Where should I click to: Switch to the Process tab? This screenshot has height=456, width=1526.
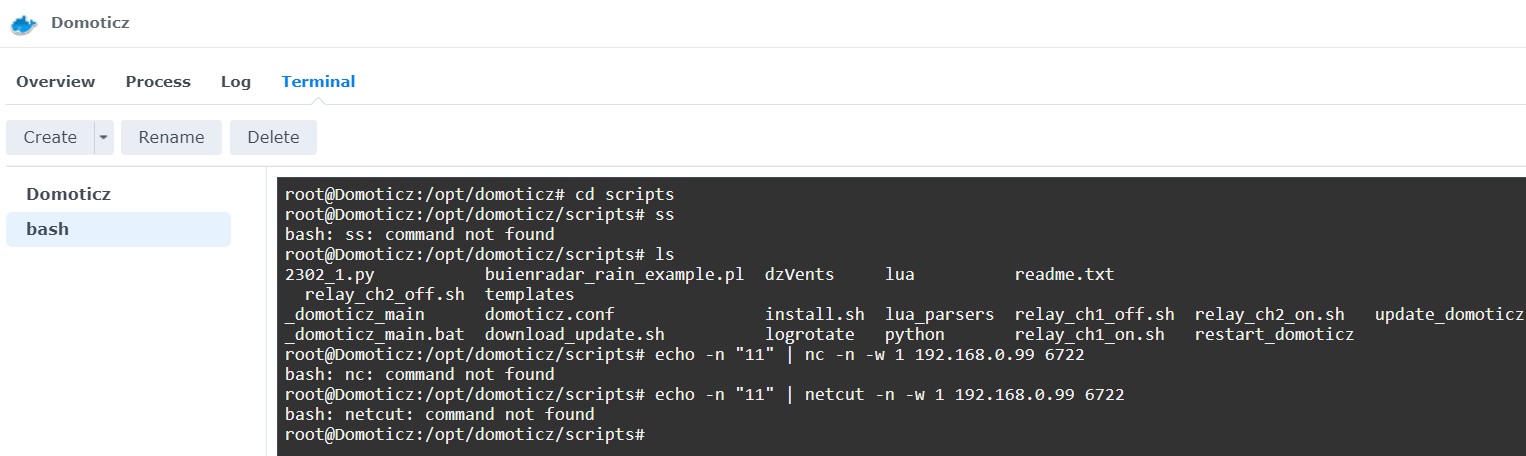tap(158, 82)
